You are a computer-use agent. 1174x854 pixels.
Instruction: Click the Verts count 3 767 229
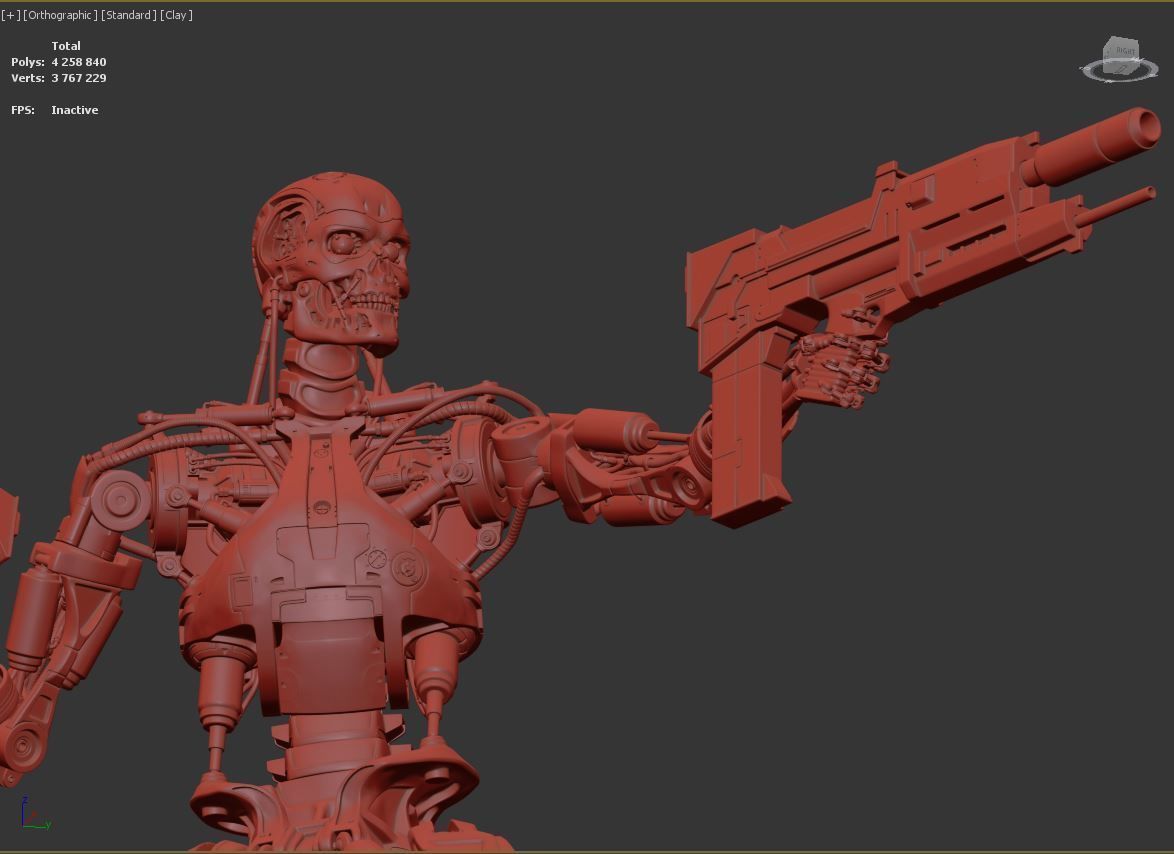click(79, 78)
